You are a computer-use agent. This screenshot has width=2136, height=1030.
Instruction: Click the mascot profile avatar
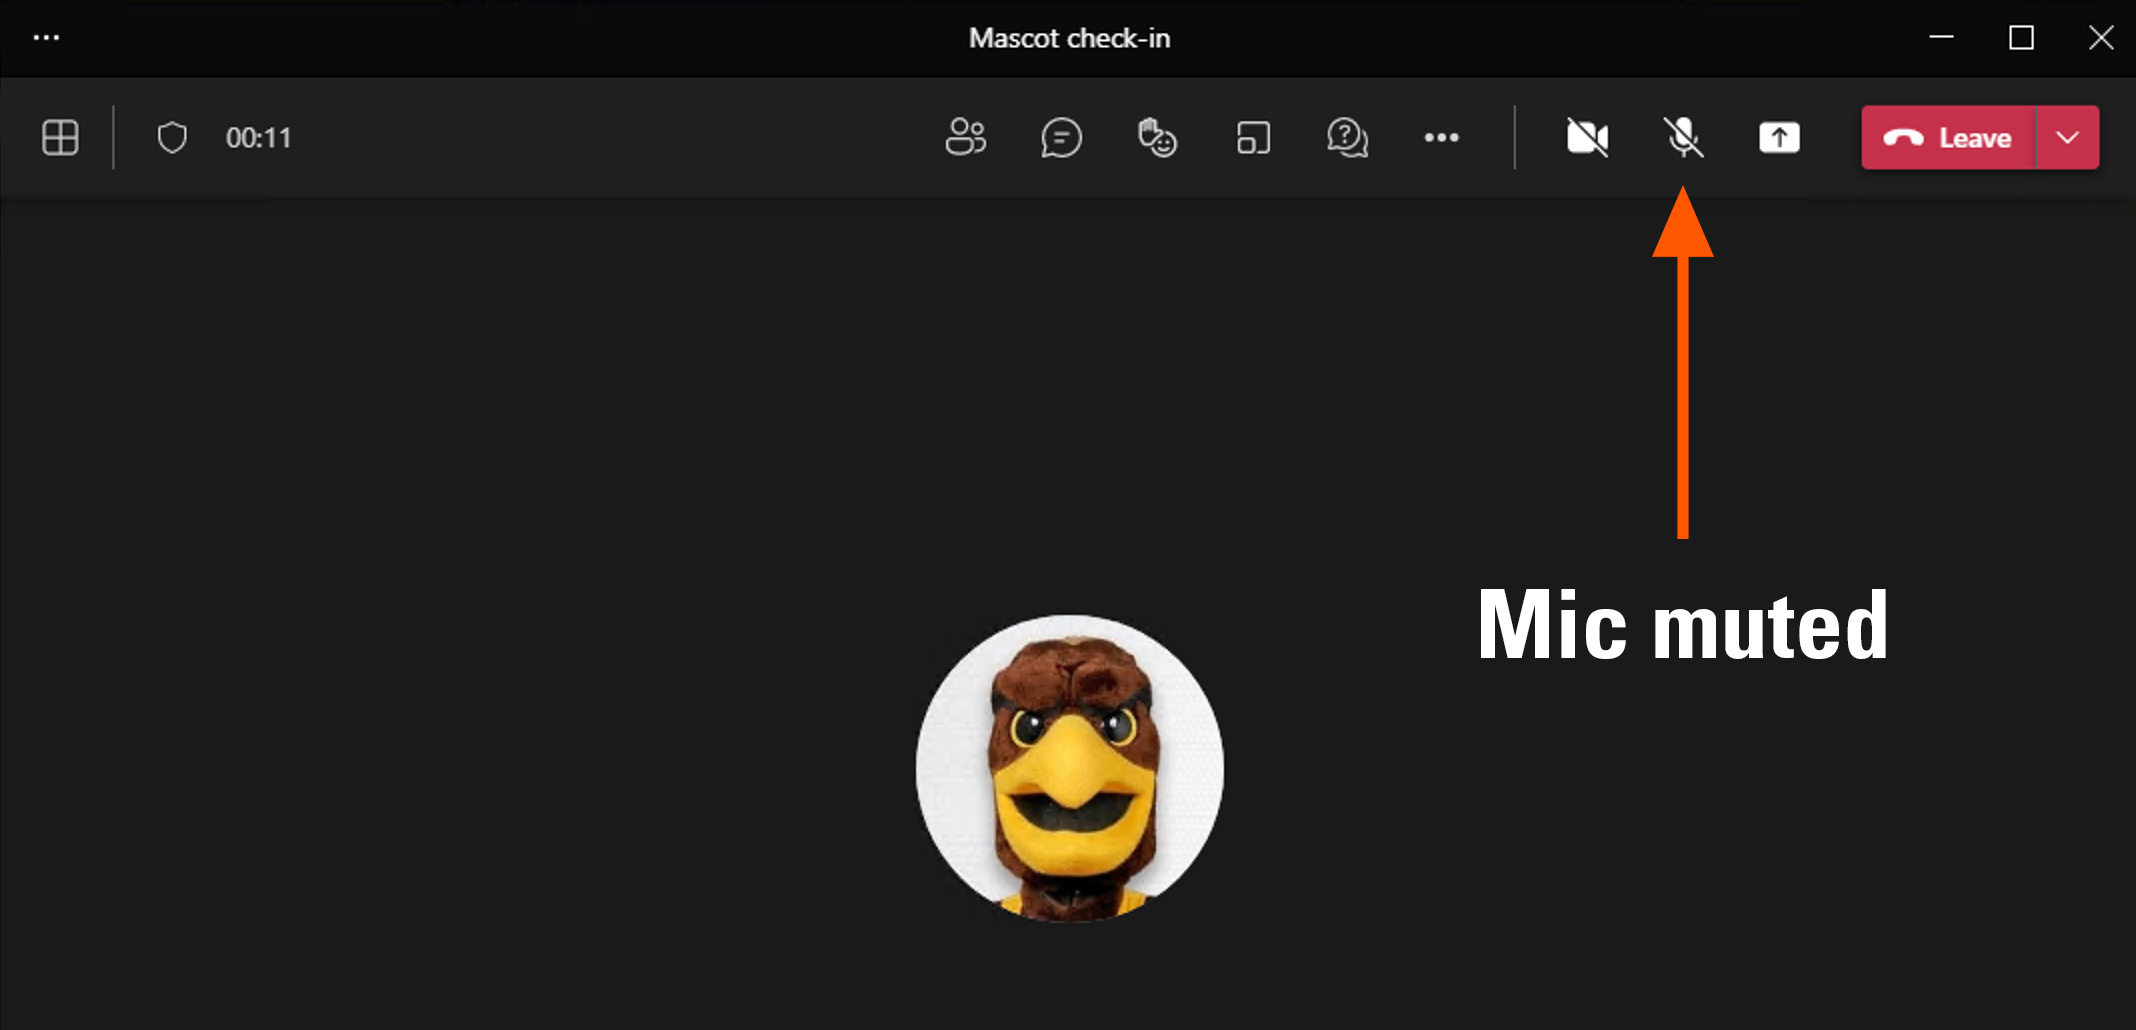[1069, 768]
